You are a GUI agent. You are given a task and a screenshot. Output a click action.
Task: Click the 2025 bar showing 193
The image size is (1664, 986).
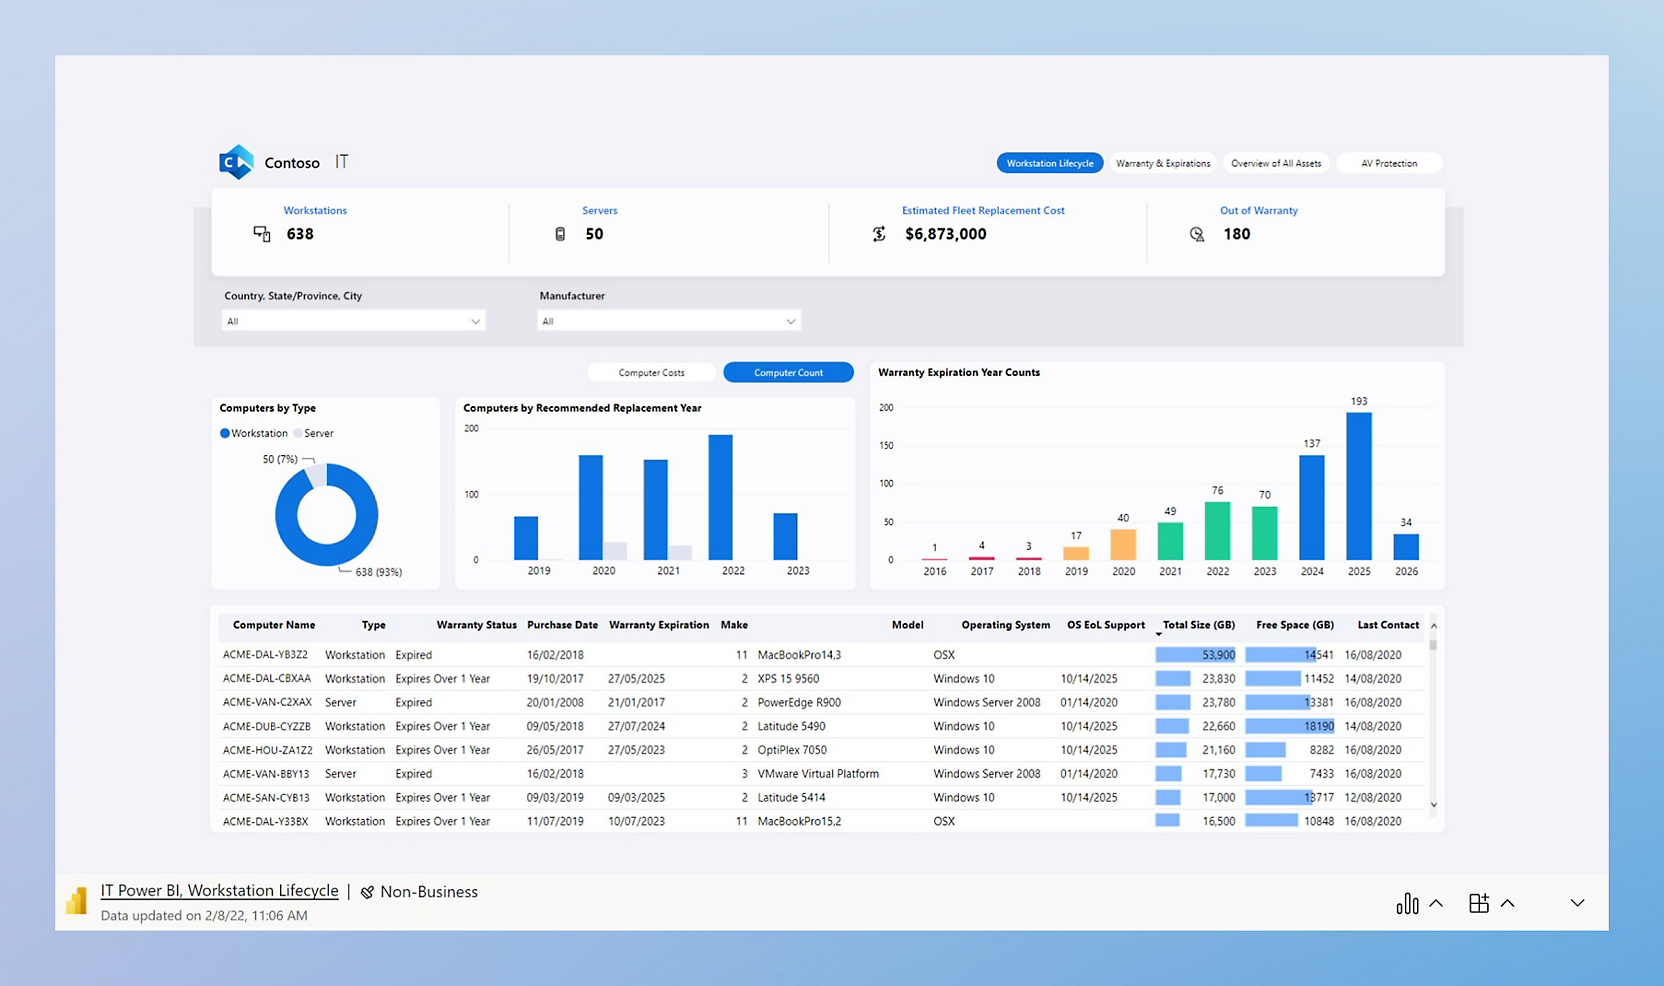pyautogui.click(x=1359, y=486)
